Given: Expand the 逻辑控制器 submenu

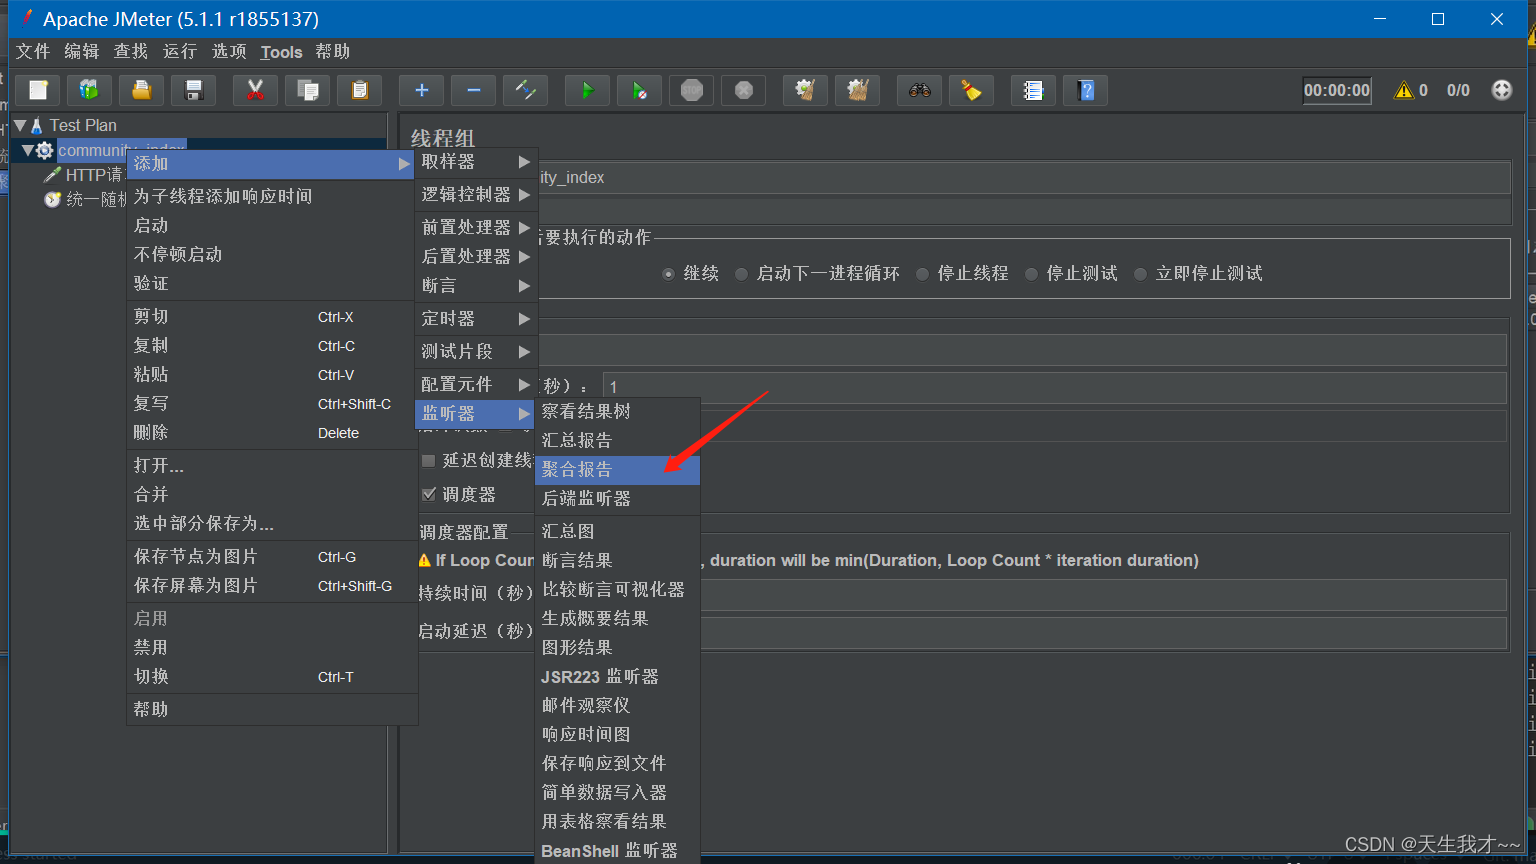Looking at the screenshot, I should point(476,194).
